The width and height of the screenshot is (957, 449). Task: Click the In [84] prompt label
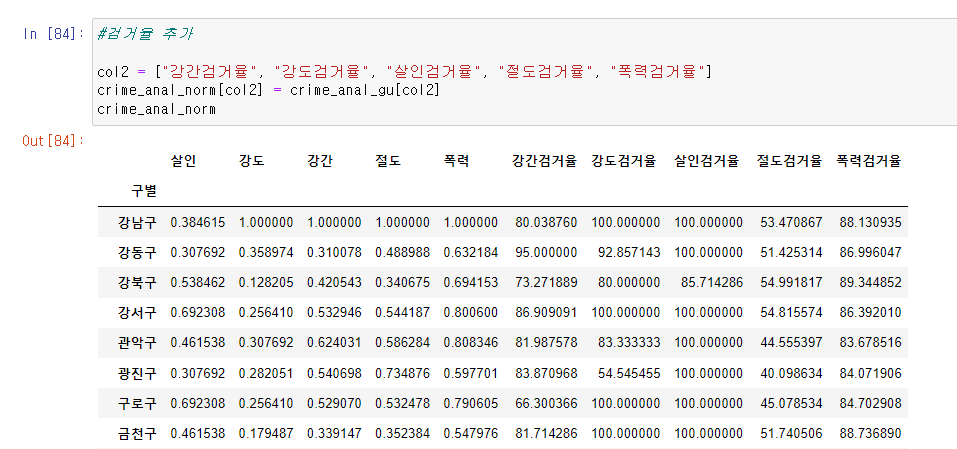click(53, 34)
